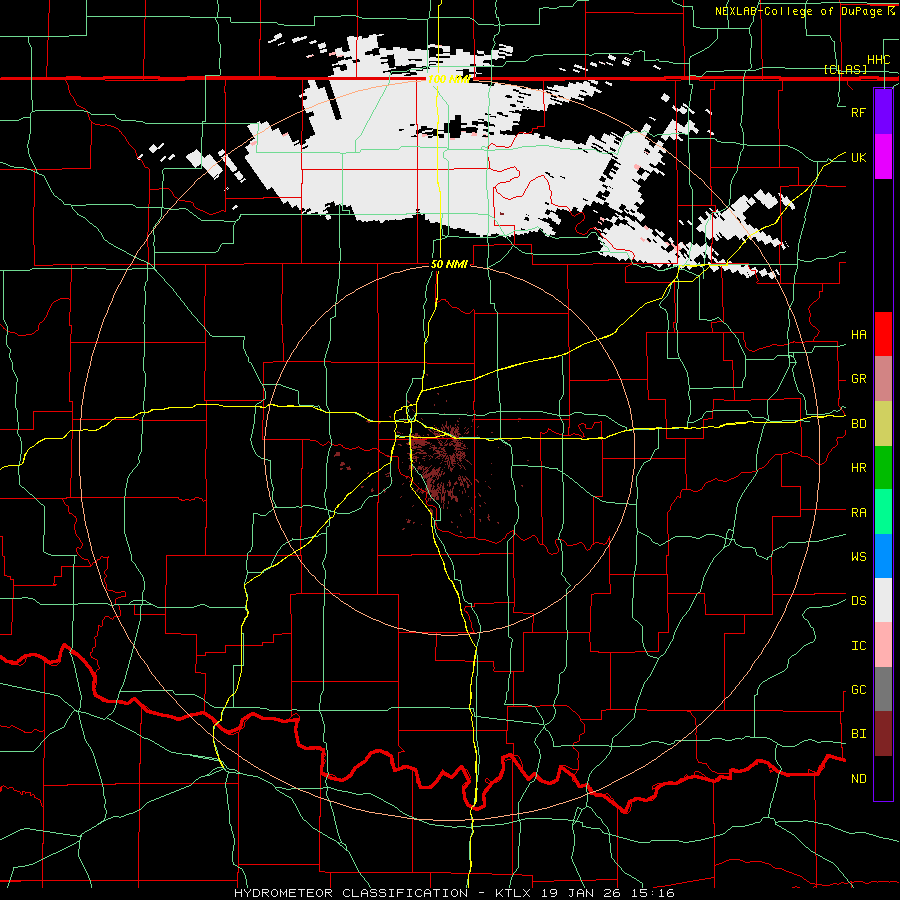Viewport: 900px width, 900px height.
Task: Click the 'HR' legend label
Action: [858, 467]
